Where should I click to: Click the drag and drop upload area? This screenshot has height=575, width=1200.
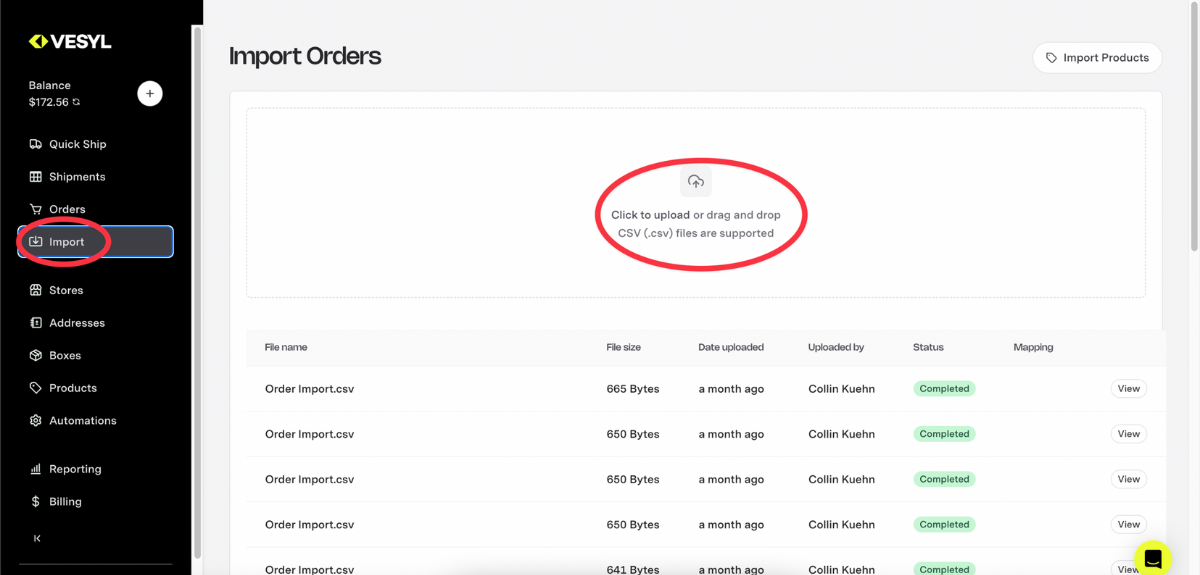click(x=696, y=203)
